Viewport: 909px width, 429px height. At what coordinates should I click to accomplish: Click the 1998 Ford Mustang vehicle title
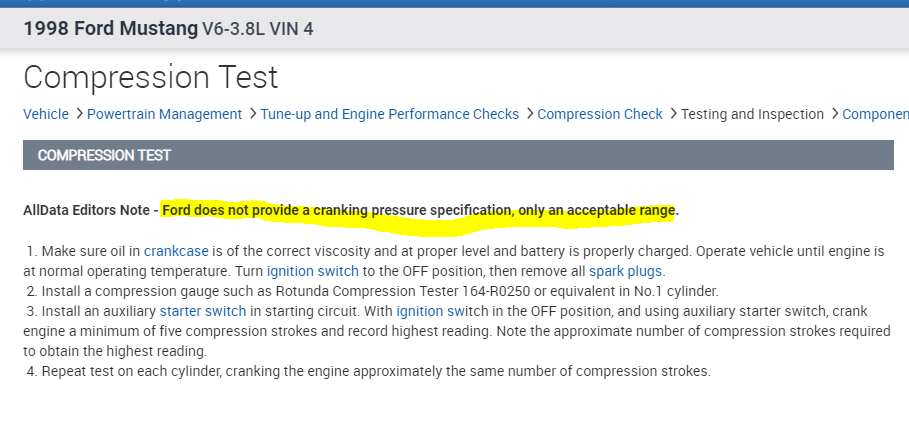pos(110,28)
